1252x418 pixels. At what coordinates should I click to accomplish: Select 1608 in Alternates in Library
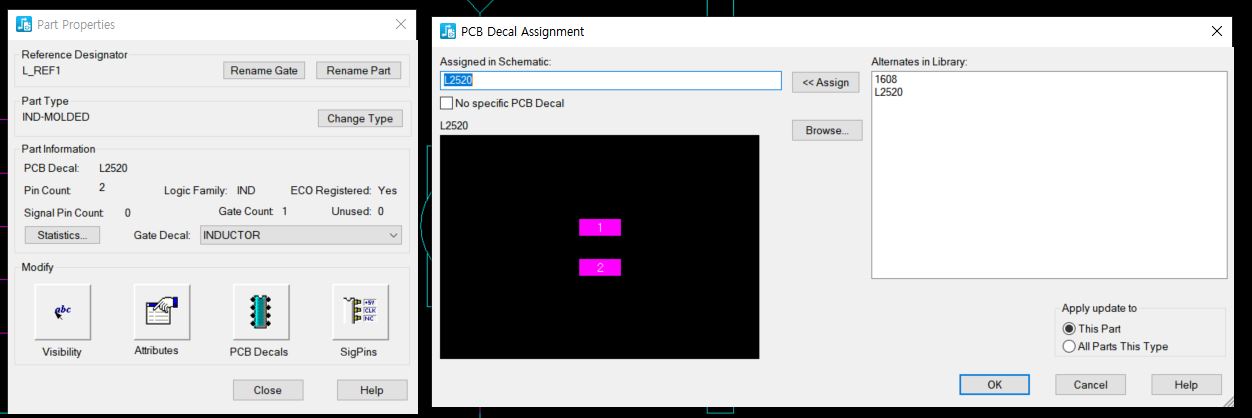pyautogui.click(x=884, y=80)
